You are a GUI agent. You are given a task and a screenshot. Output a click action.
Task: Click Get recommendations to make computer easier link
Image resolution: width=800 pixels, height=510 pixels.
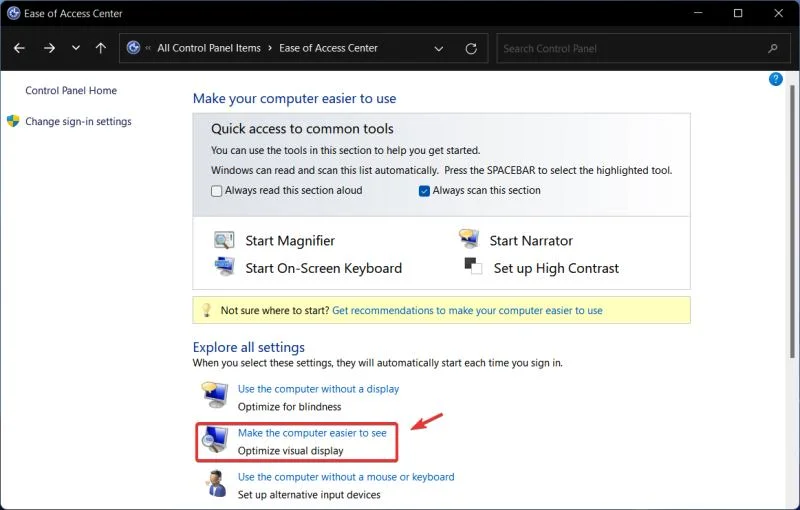tap(467, 310)
